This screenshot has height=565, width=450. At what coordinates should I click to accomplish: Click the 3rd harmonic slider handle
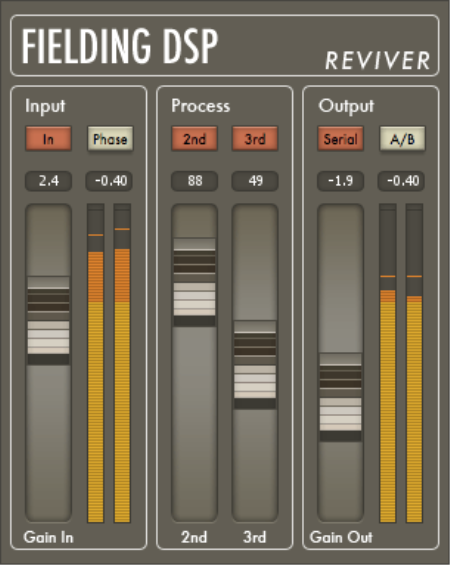(255, 365)
